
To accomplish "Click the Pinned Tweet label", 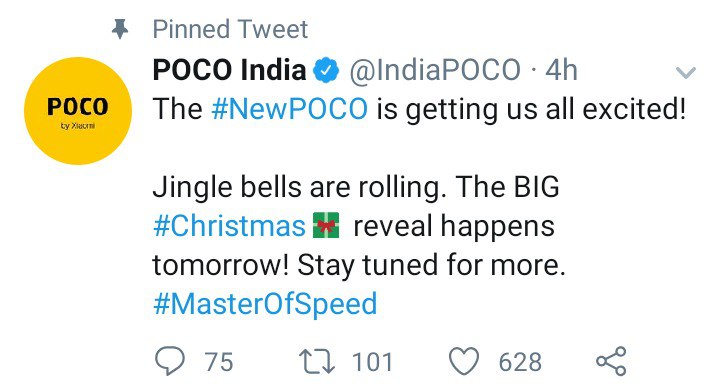I will [x=230, y=30].
